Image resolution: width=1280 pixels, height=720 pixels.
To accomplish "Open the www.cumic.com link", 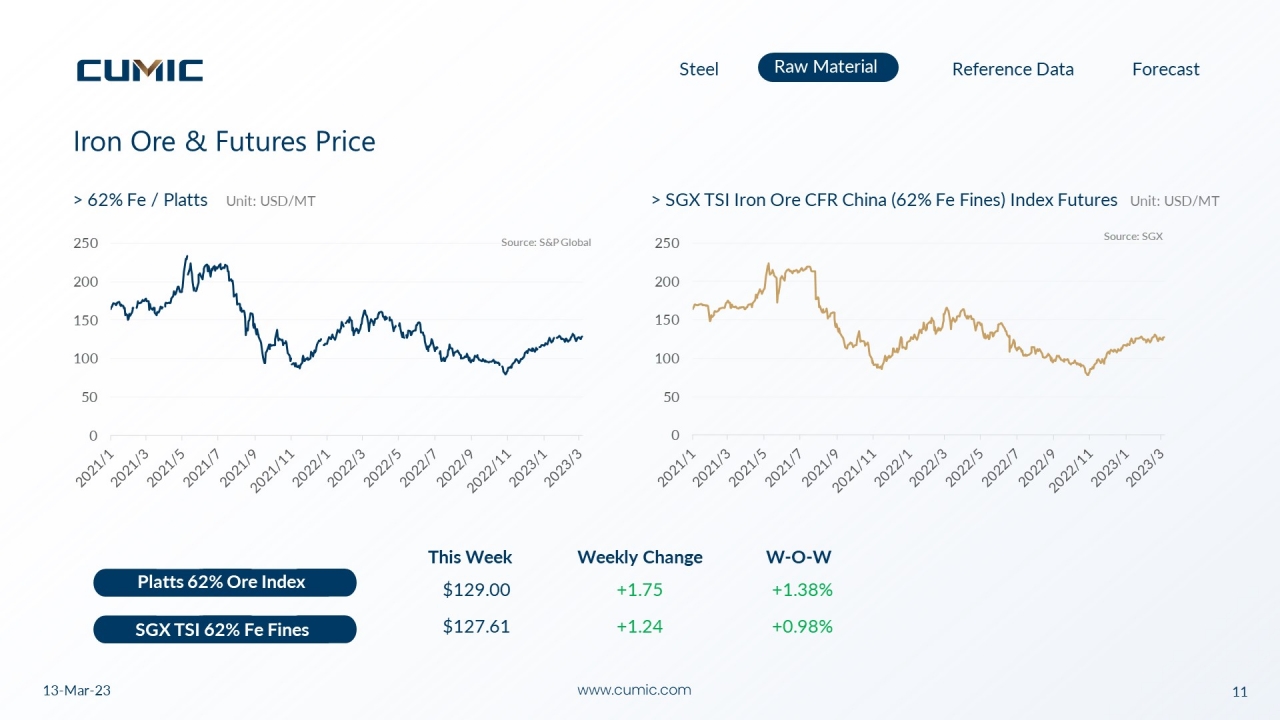I will [634, 690].
